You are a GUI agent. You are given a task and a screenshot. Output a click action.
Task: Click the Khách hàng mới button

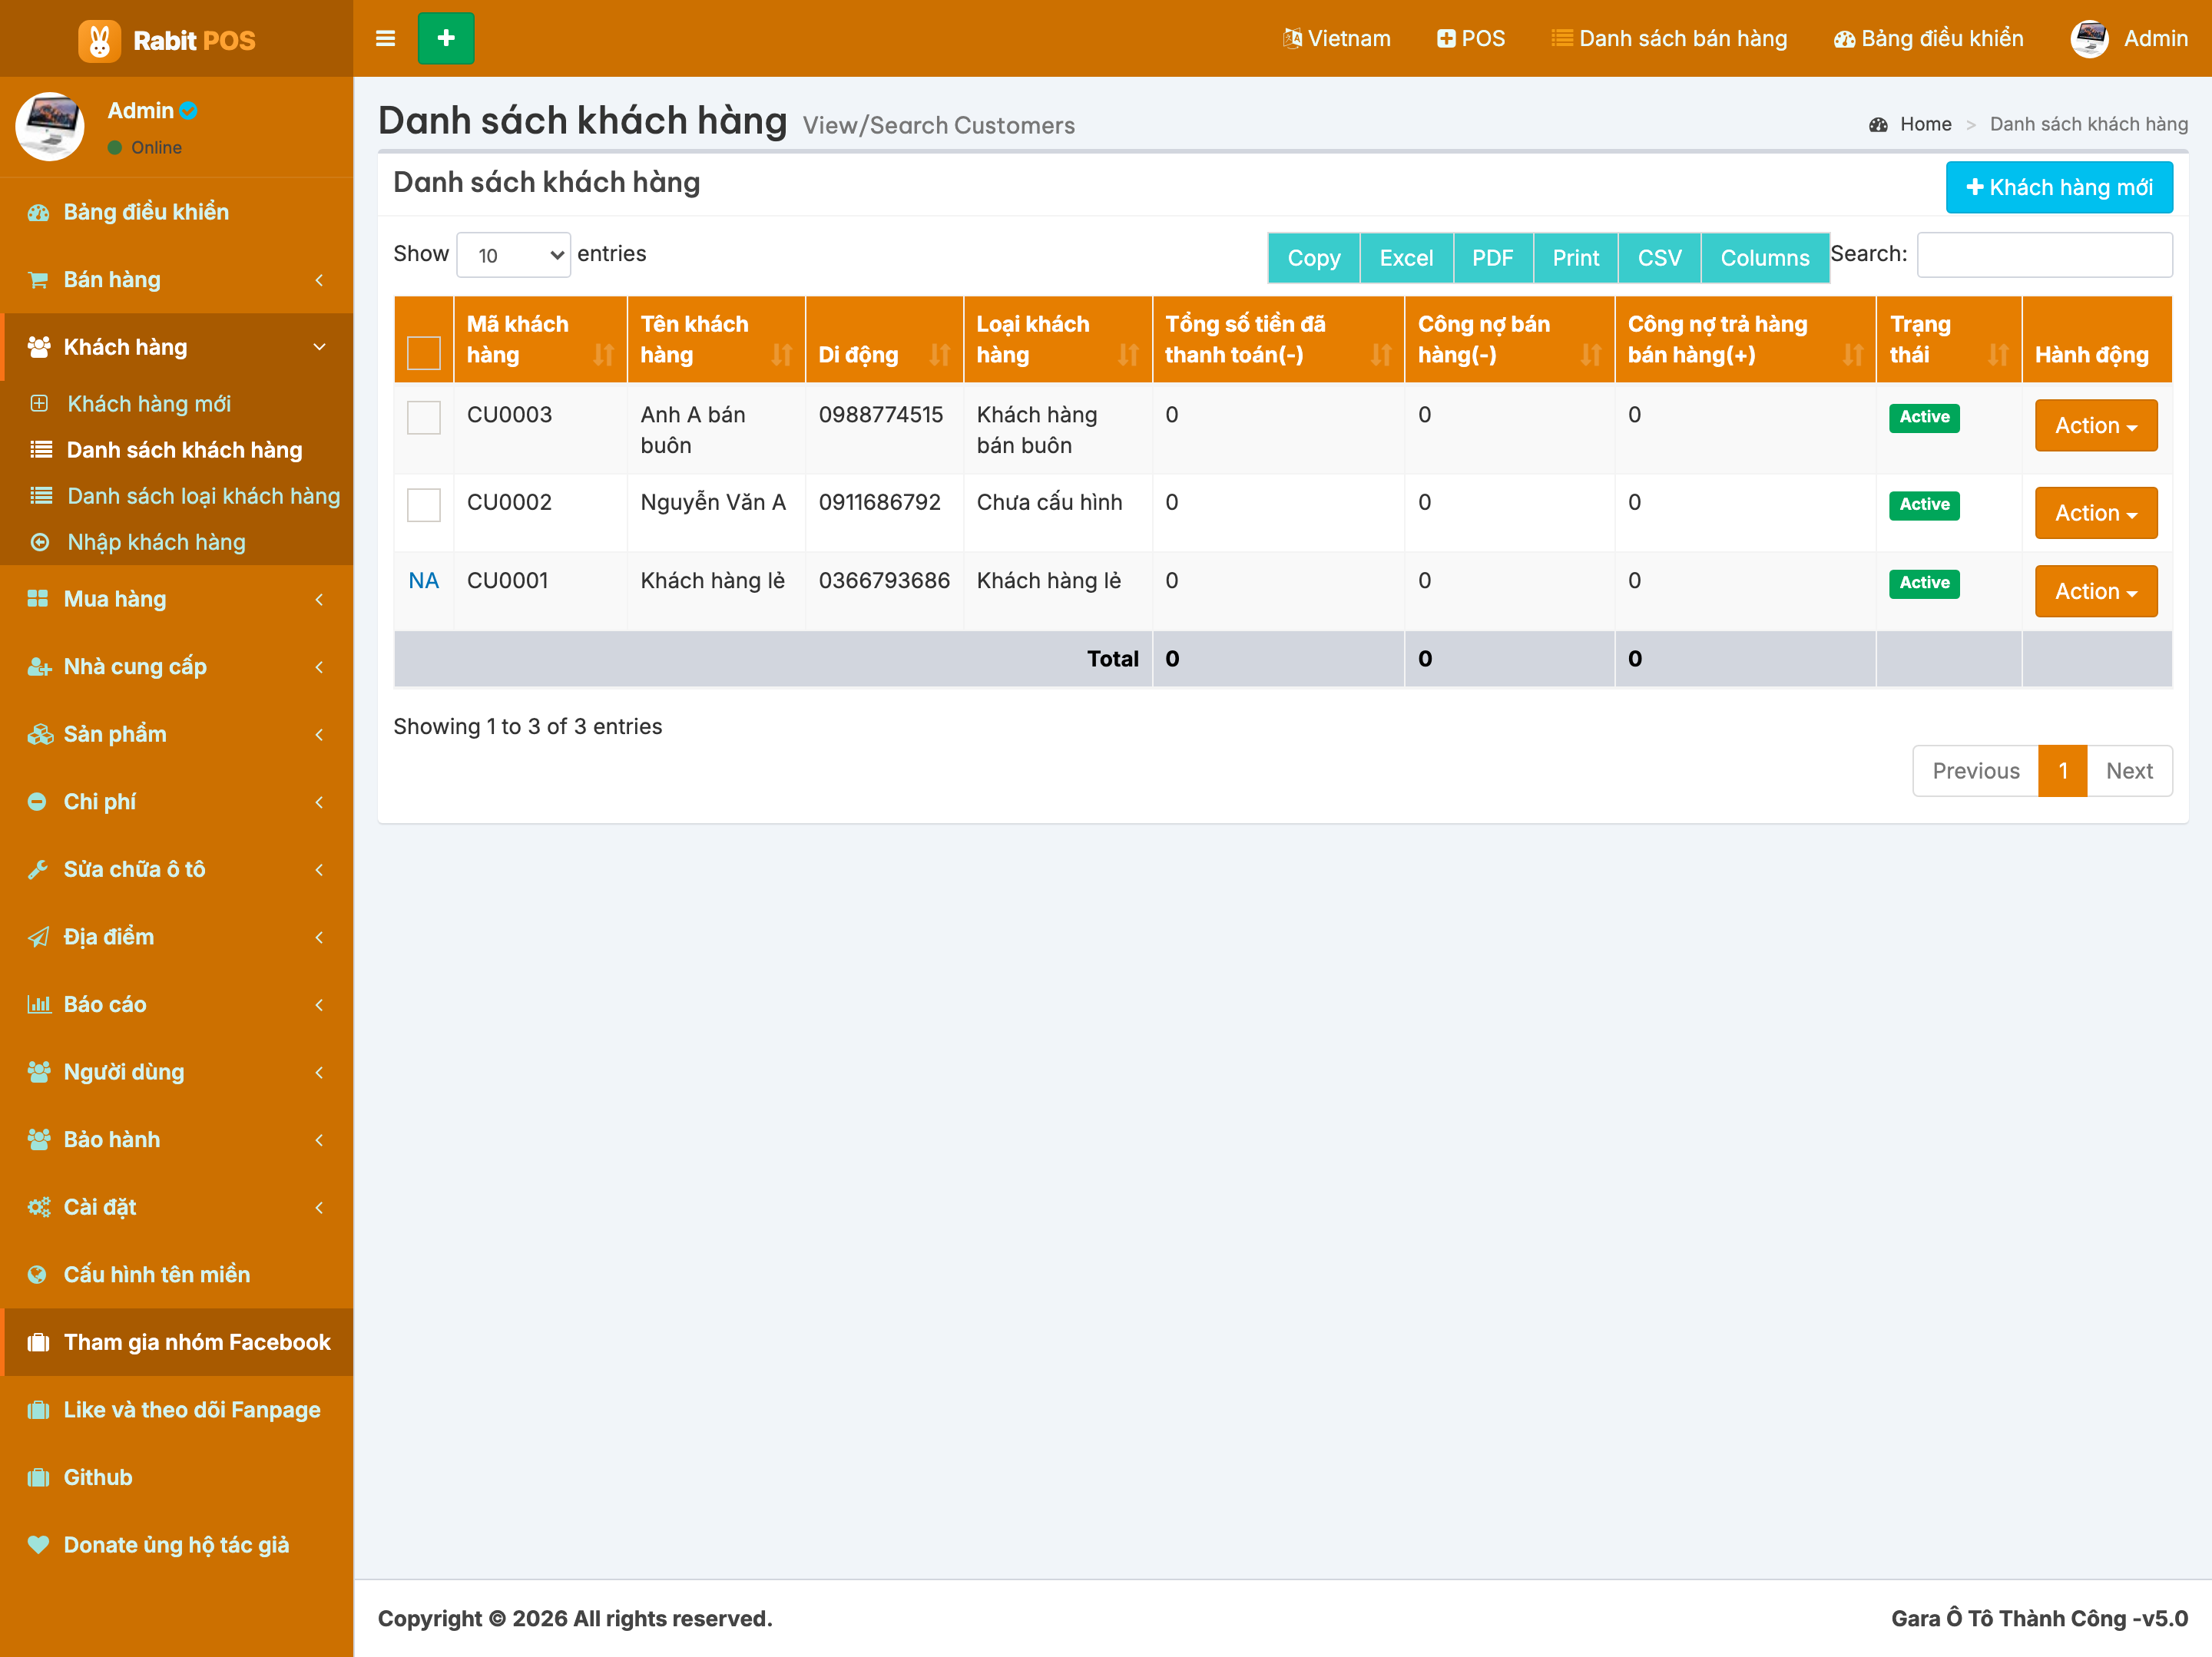coord(2059,187)
